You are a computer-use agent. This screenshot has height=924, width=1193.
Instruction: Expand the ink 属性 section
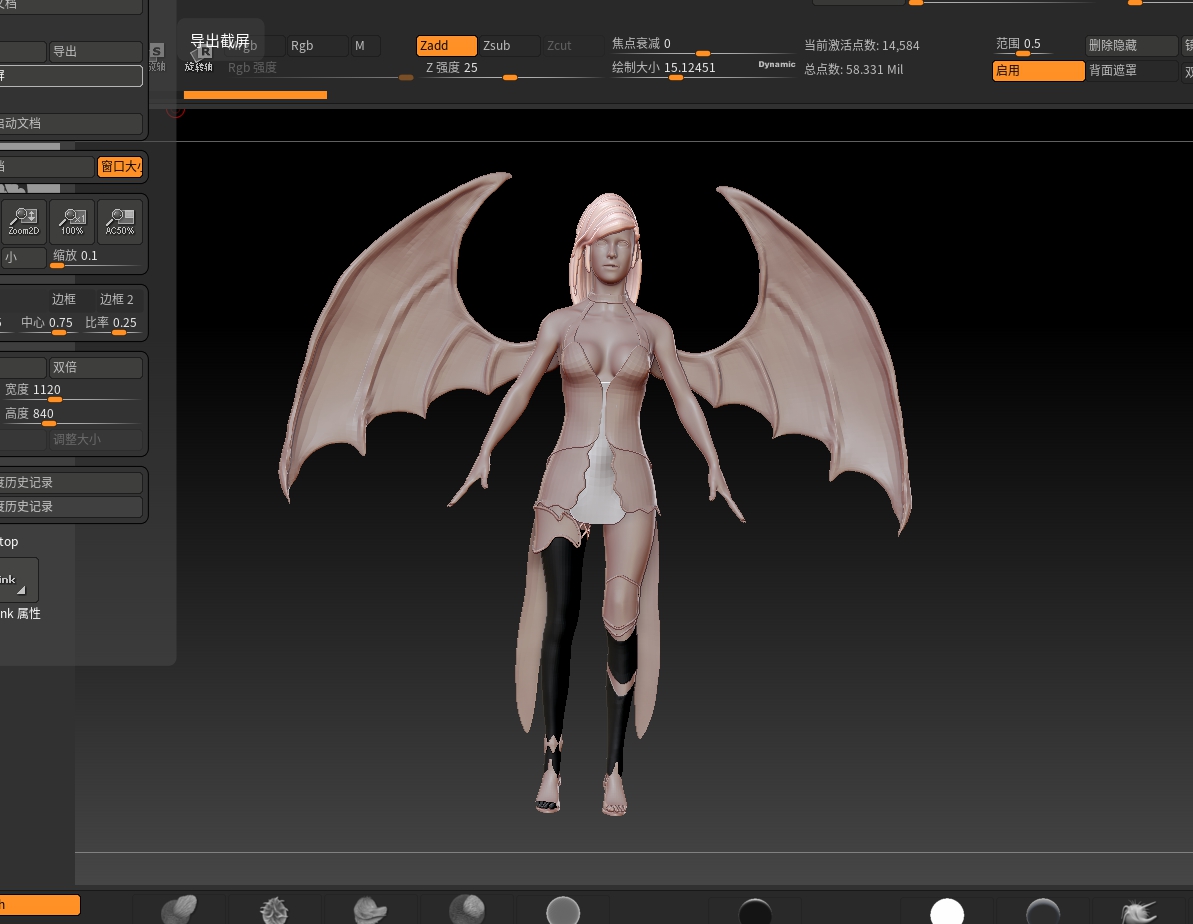click(21, 613)
